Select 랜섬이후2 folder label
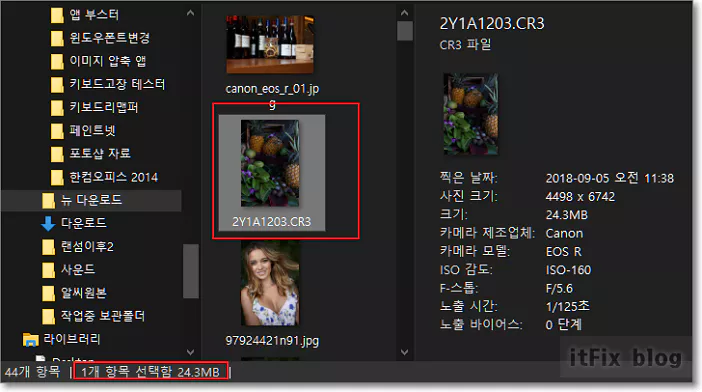Screen dimensions: 702x392 [x=87, y=247]
